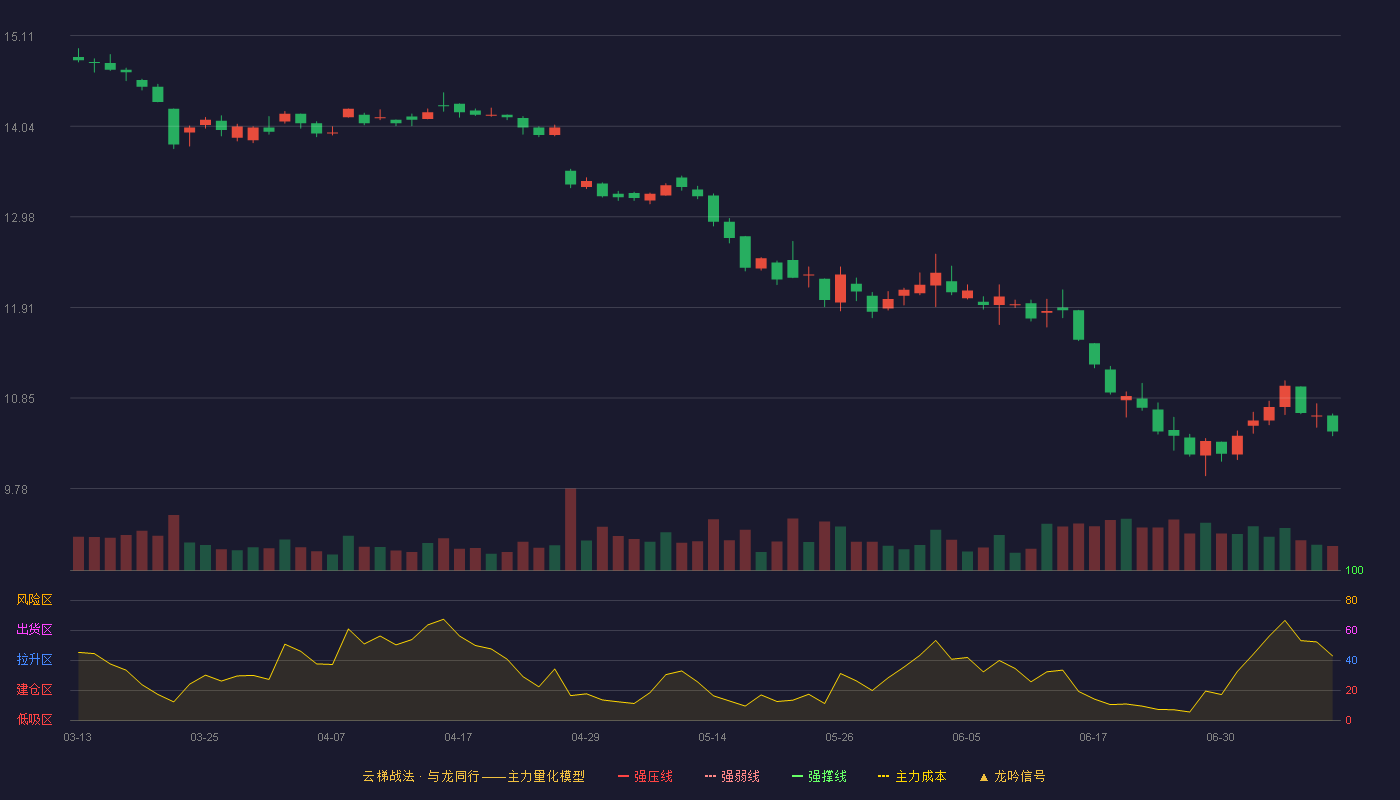Click the green 强撑线 legend line marker
The image size is (1400, 800).
(797, 776)
